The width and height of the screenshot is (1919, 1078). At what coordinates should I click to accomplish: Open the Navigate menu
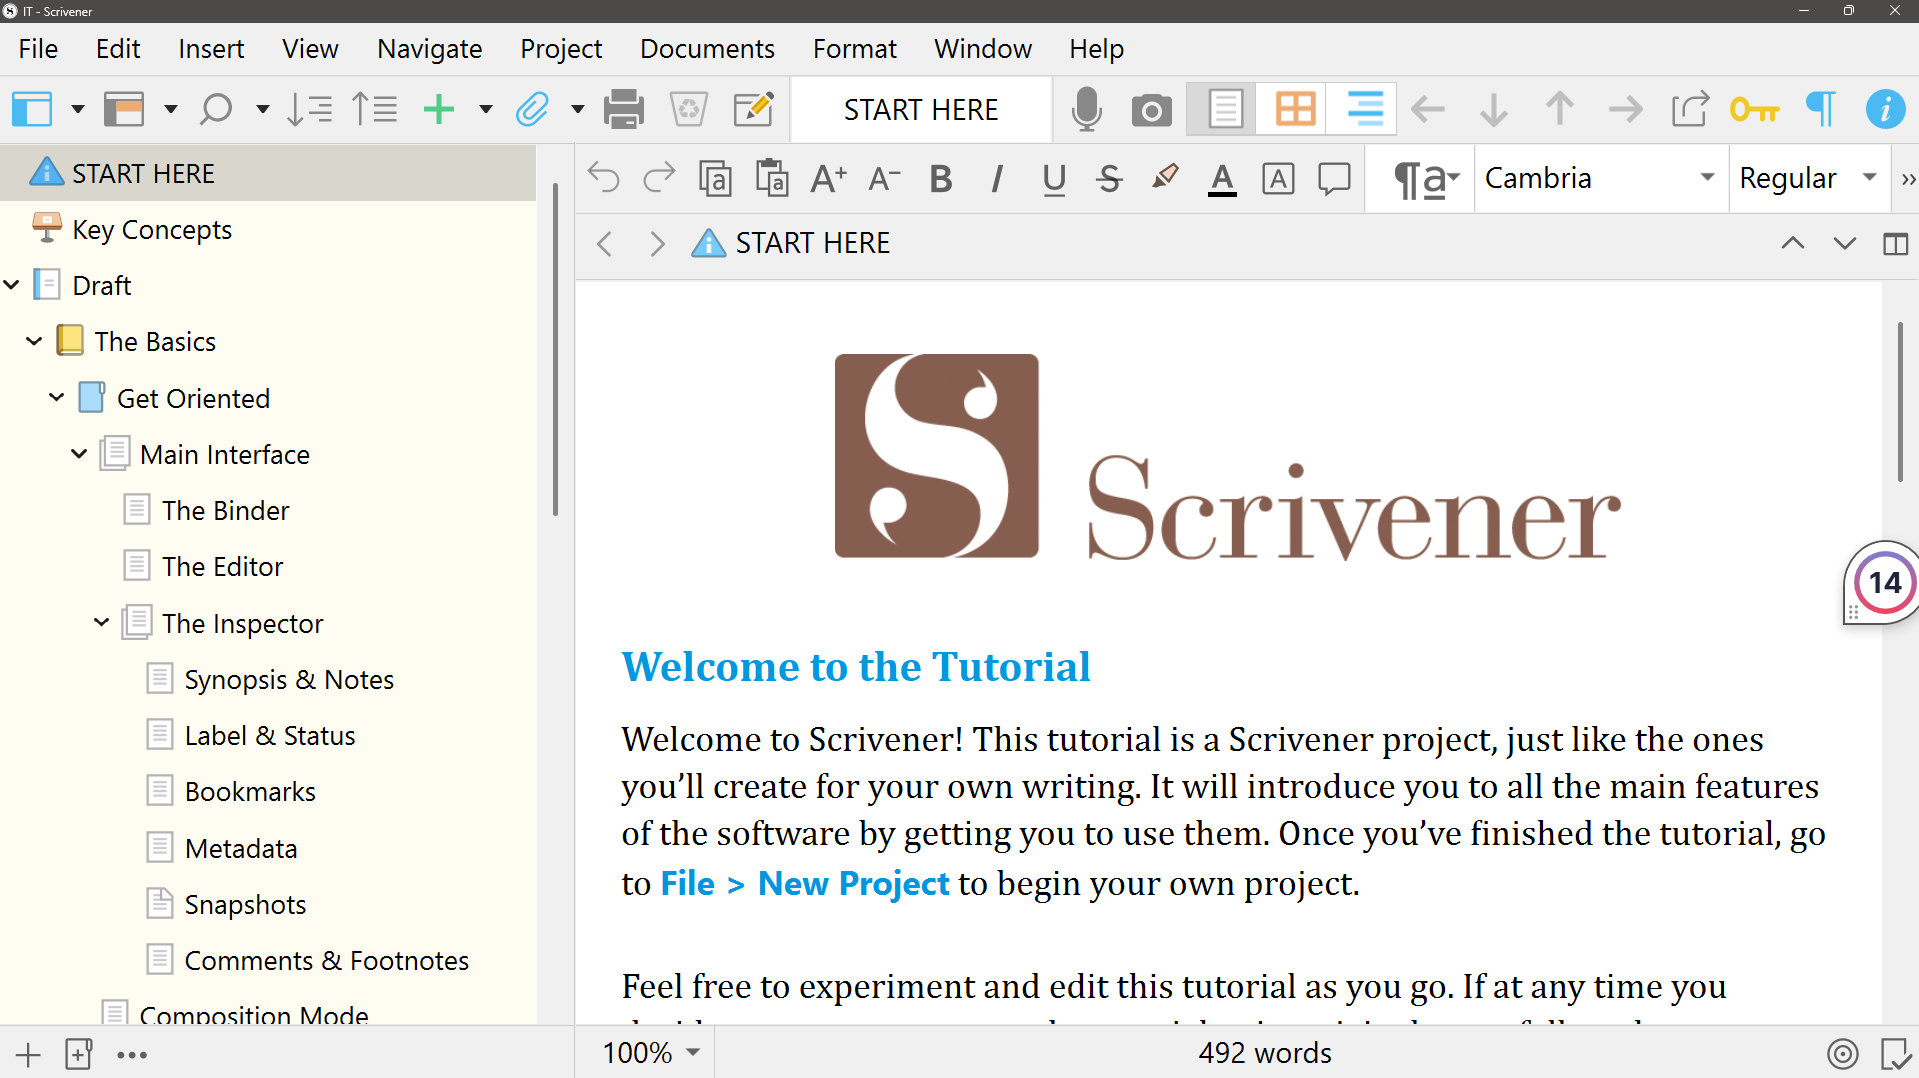tap(429, 49)
